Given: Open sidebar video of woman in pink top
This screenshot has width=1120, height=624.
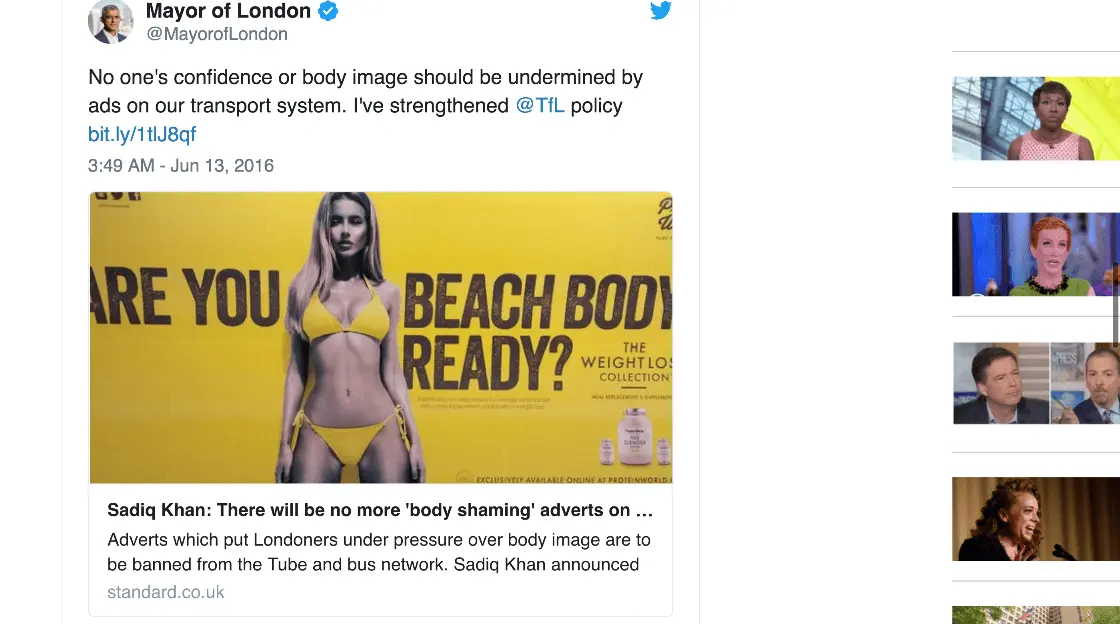Looking at the screenshot, I should (x=1036, y=119).
